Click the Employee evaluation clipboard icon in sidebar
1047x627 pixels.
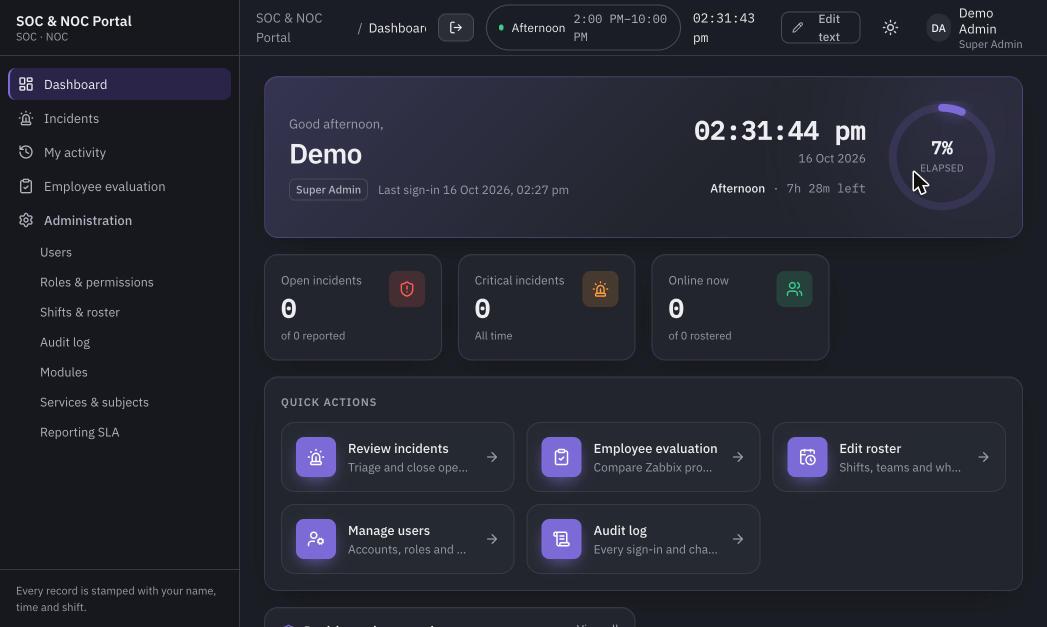tap(26, 186)
